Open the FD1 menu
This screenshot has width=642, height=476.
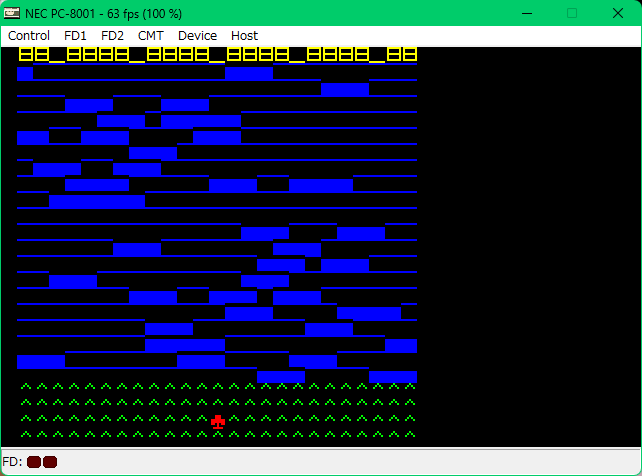75,36
